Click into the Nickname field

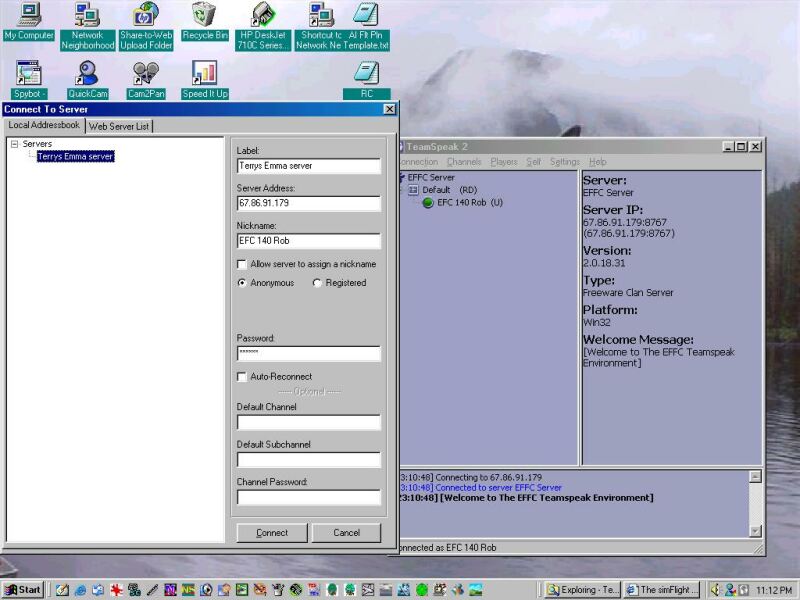(x=309, y=241)
